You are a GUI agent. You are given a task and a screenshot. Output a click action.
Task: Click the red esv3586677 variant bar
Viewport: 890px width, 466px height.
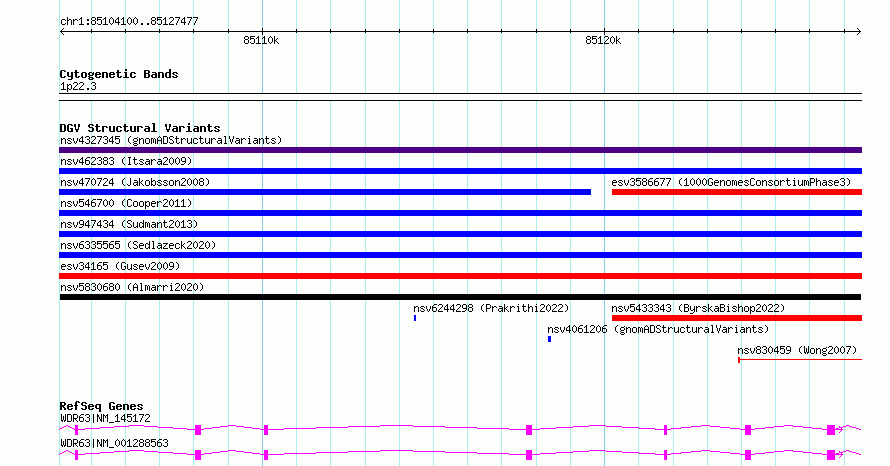(737, 192)
